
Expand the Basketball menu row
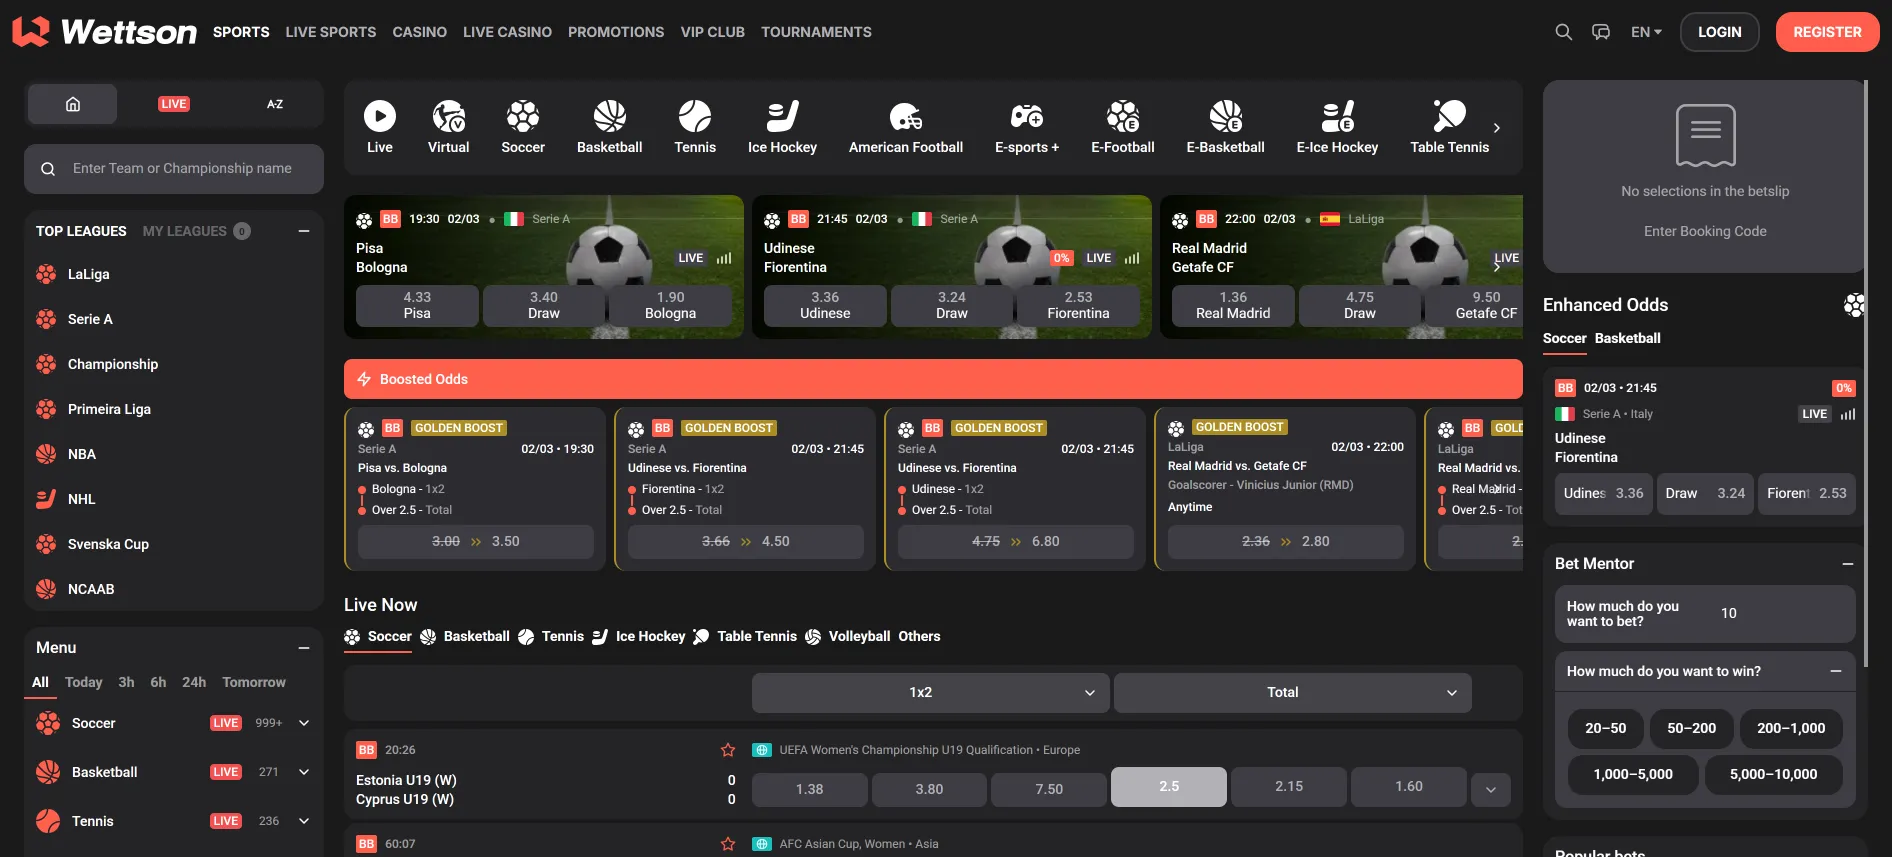coord(304,772)
